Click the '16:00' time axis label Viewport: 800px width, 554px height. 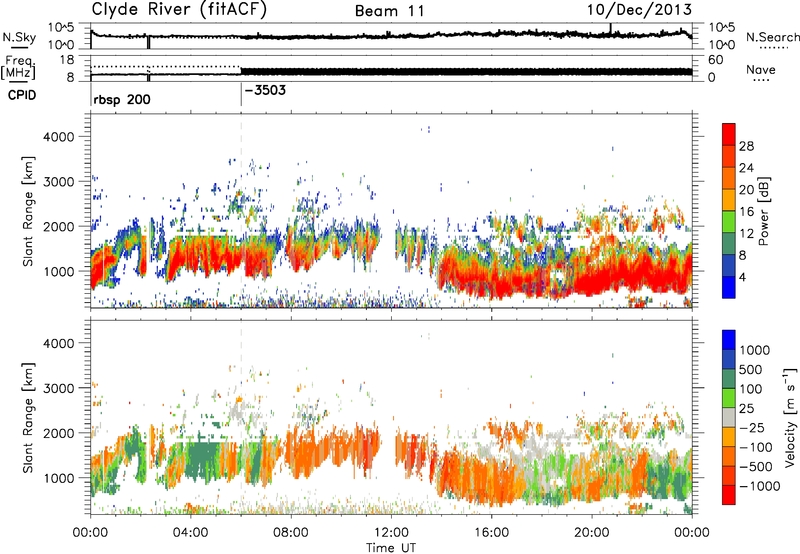click(x=491, y=533)
